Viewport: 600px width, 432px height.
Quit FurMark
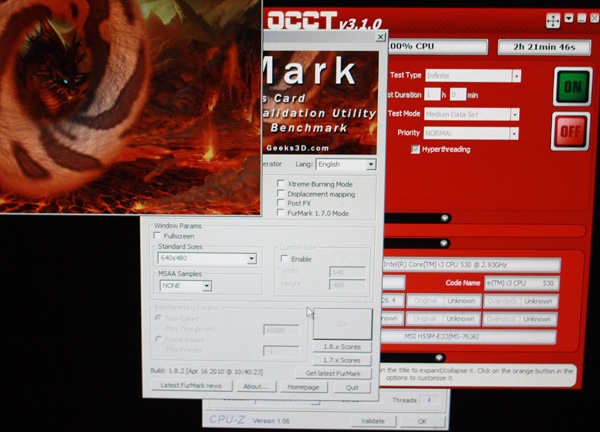coord(352,388)
